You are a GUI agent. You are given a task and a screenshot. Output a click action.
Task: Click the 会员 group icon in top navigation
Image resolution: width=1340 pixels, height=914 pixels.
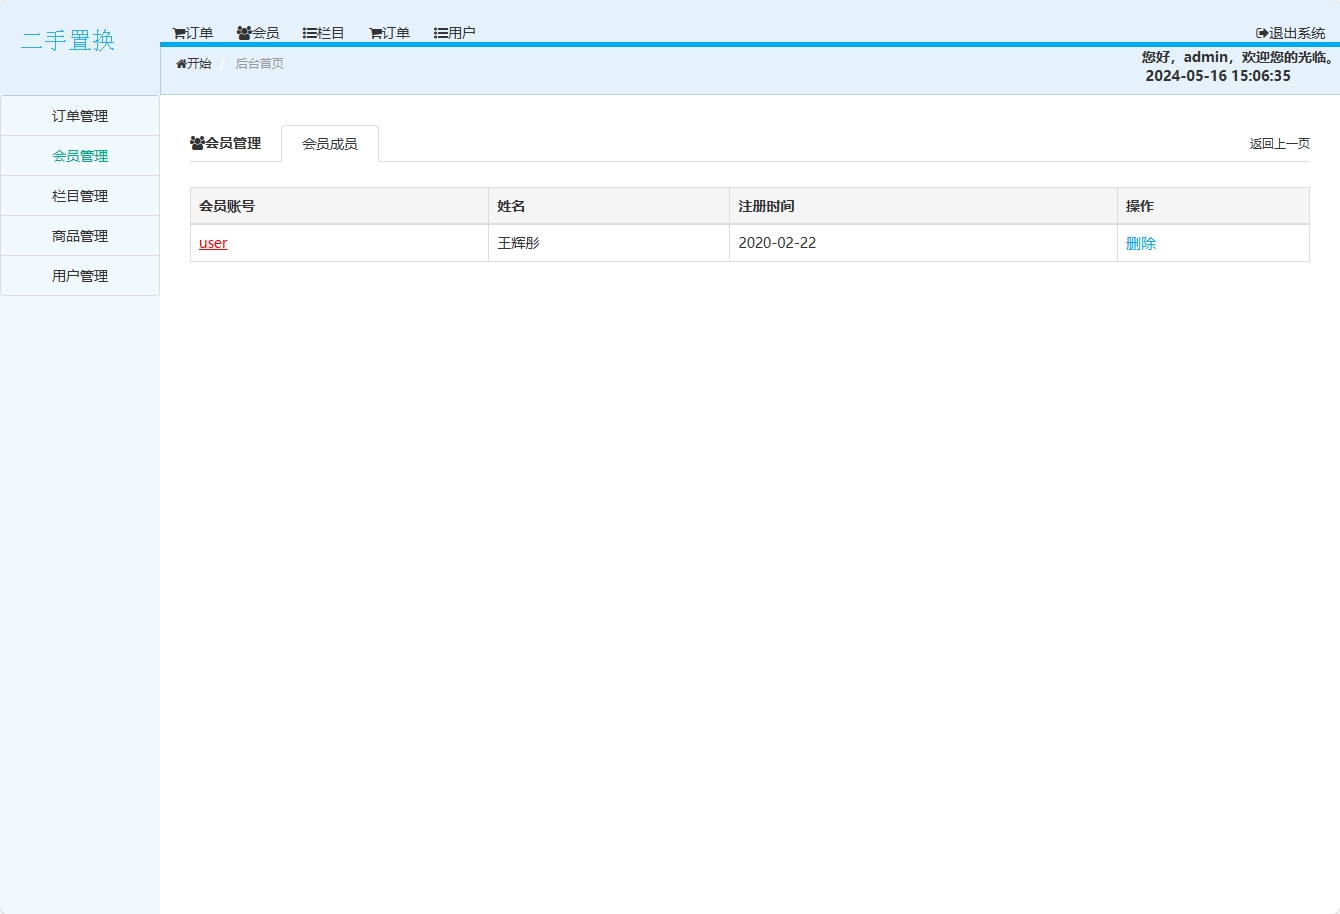tap(244, 33)
